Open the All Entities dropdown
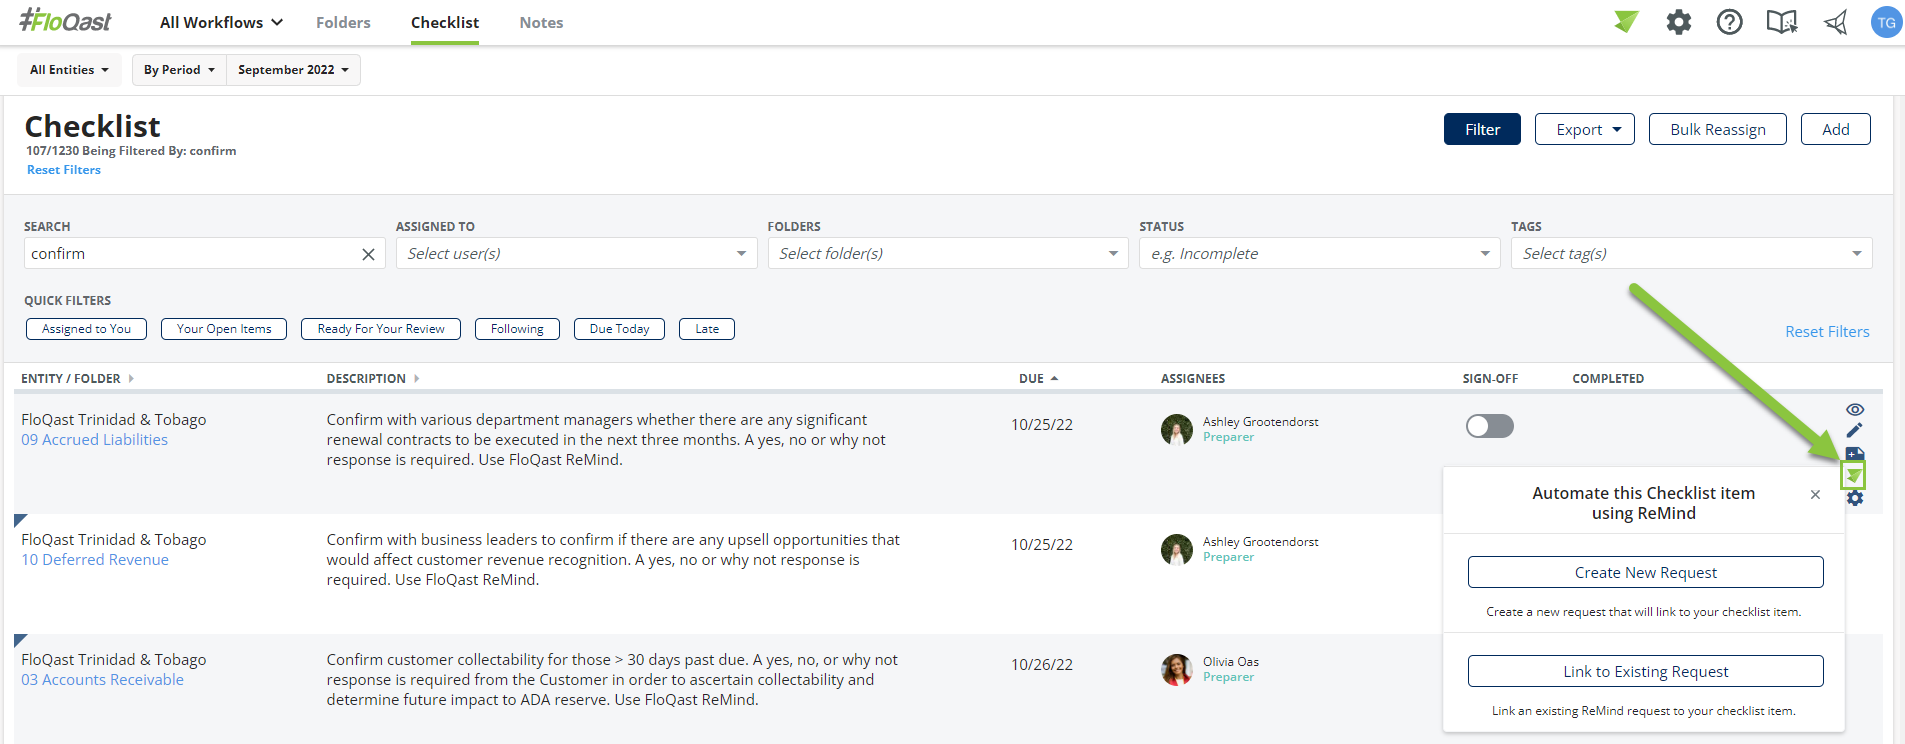This screenshot has width=1905, height=744. point(69,70)
